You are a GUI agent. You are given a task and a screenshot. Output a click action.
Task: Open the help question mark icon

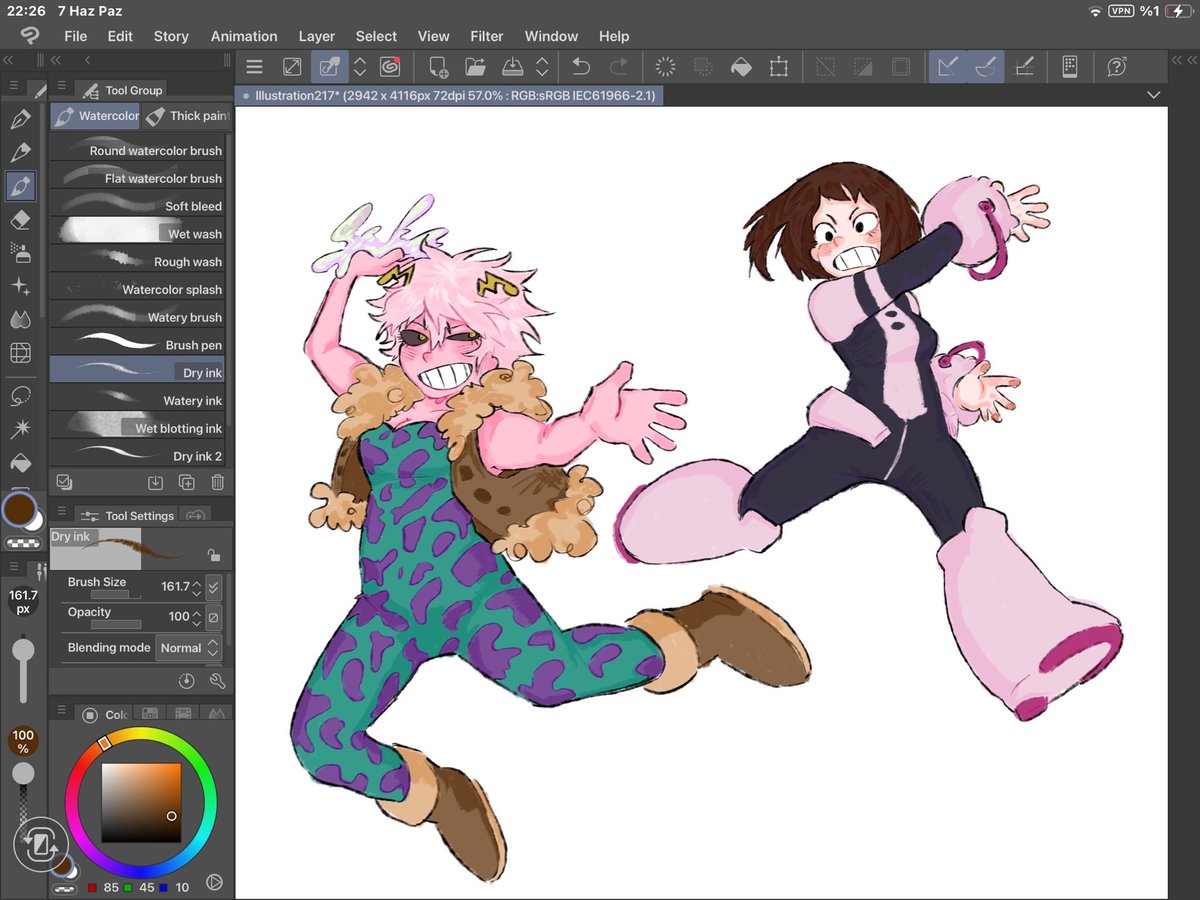point(1117,67)
